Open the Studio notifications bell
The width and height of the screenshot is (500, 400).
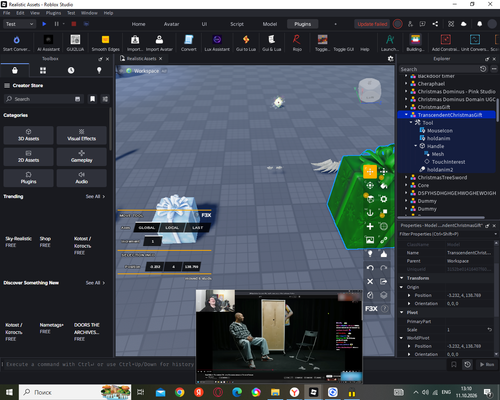(x=479, y=24)
